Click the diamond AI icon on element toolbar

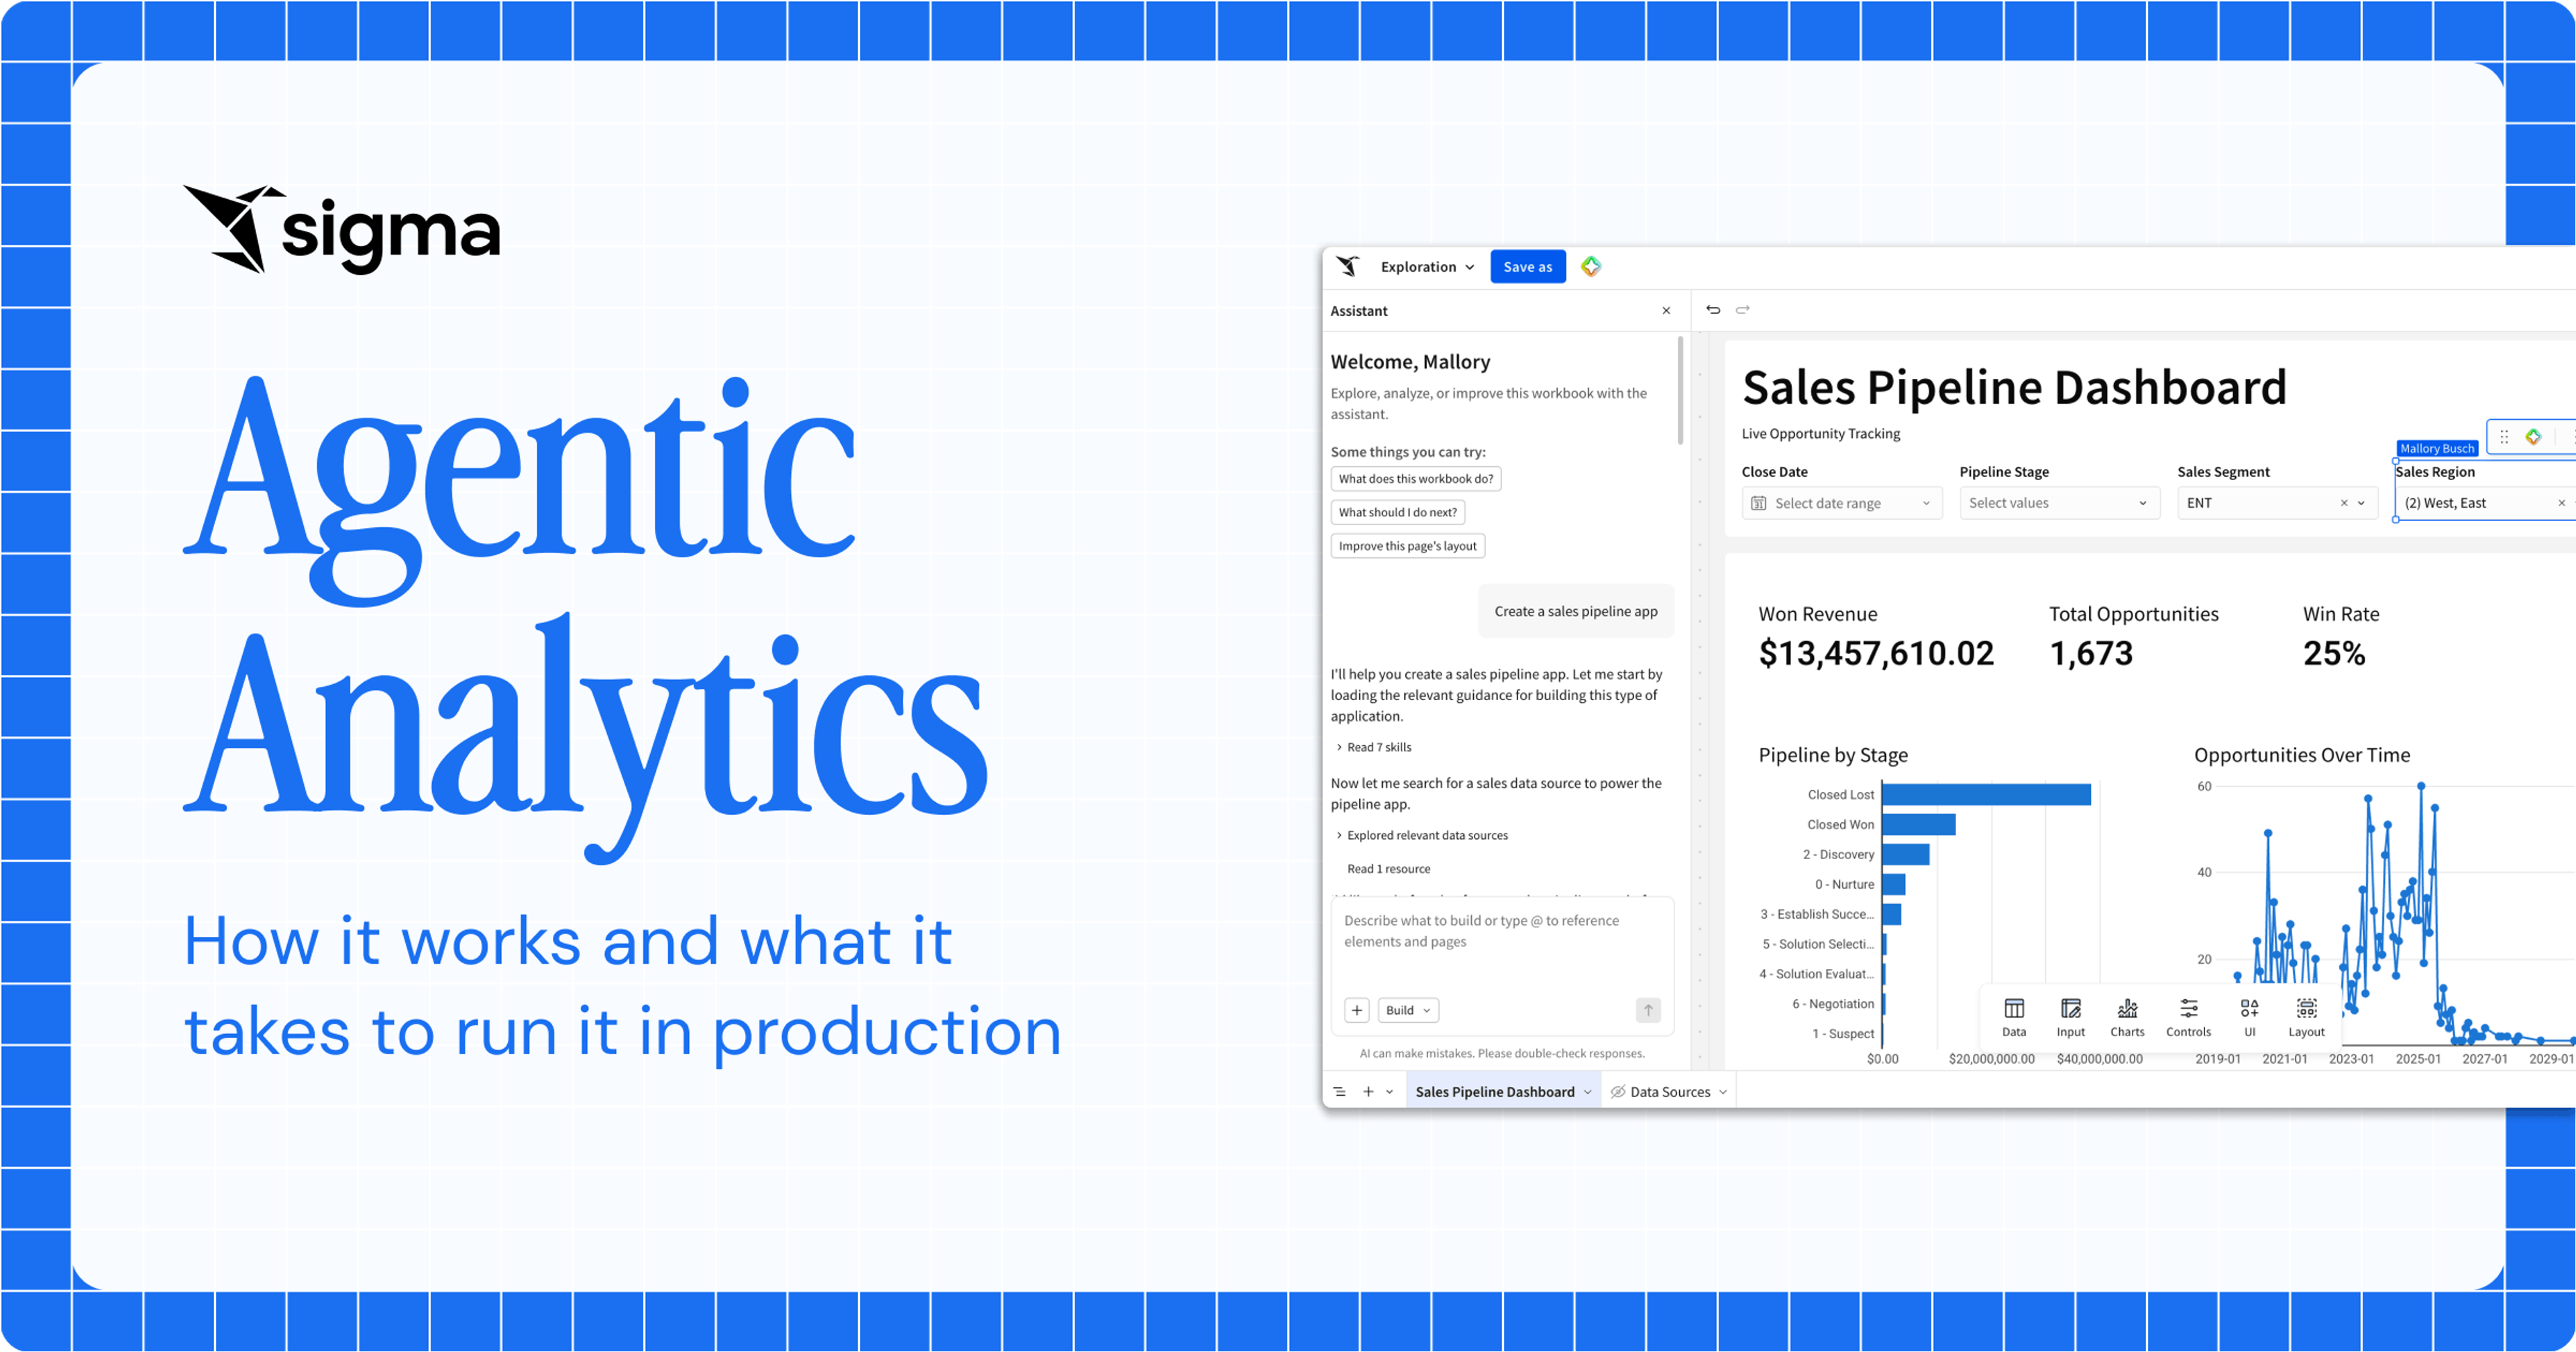2533,437
